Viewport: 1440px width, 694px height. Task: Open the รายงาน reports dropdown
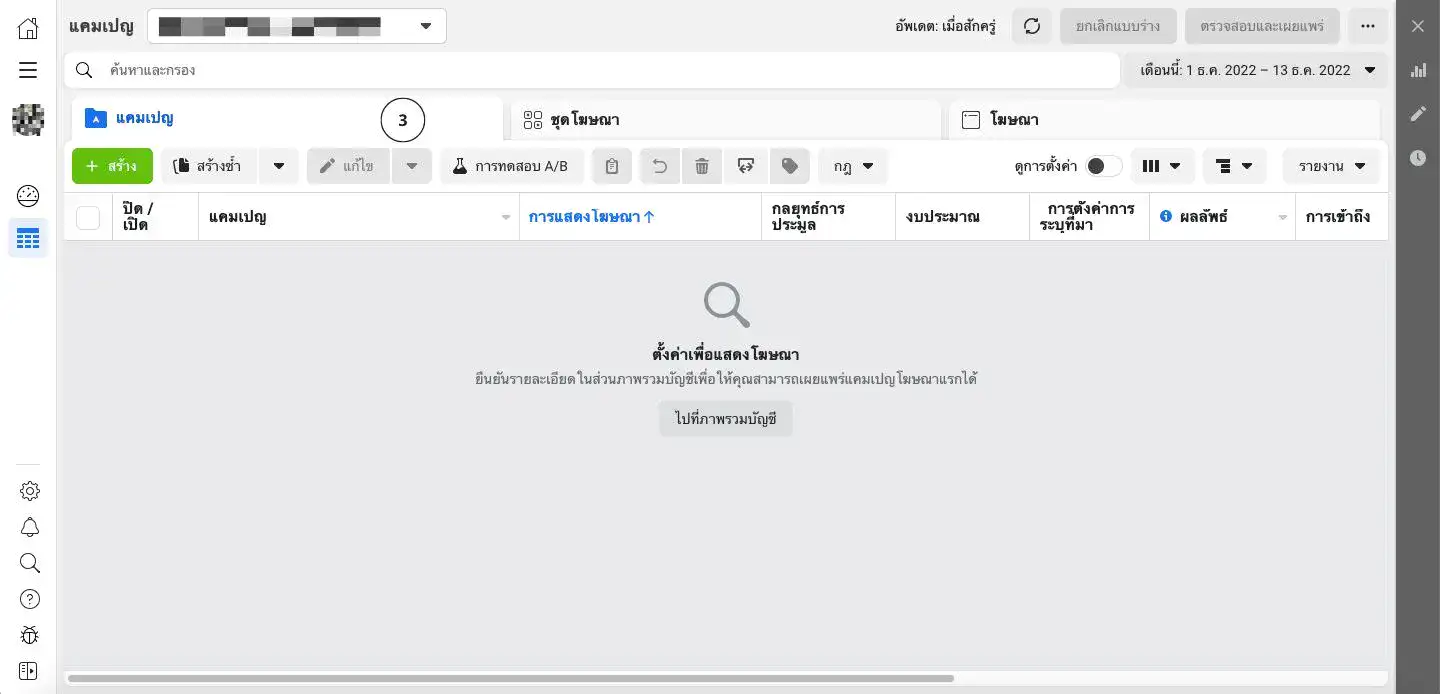point(1331,166)
